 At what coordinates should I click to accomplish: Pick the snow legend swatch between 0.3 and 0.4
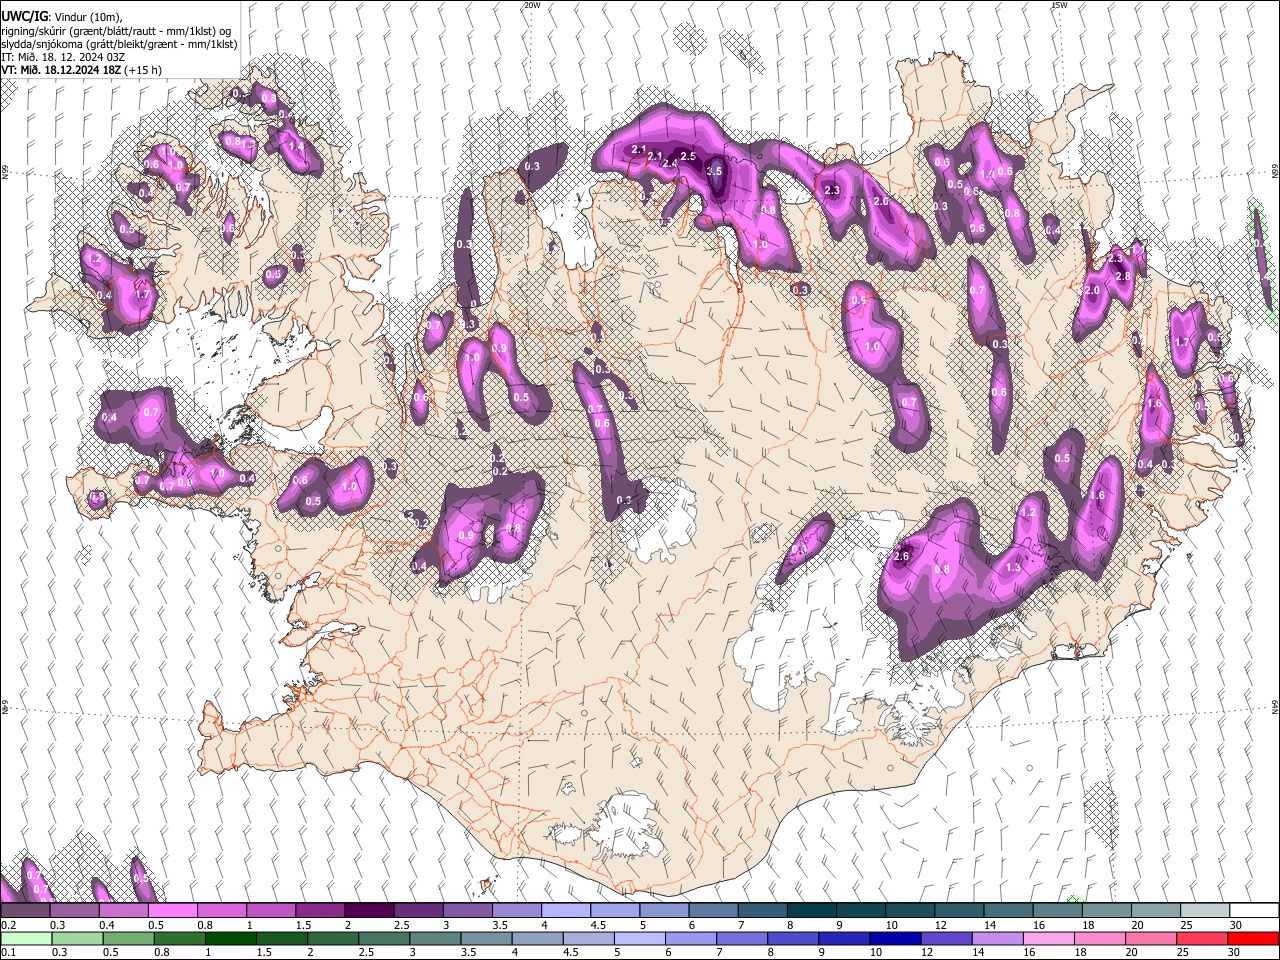(x=74, y=911)
